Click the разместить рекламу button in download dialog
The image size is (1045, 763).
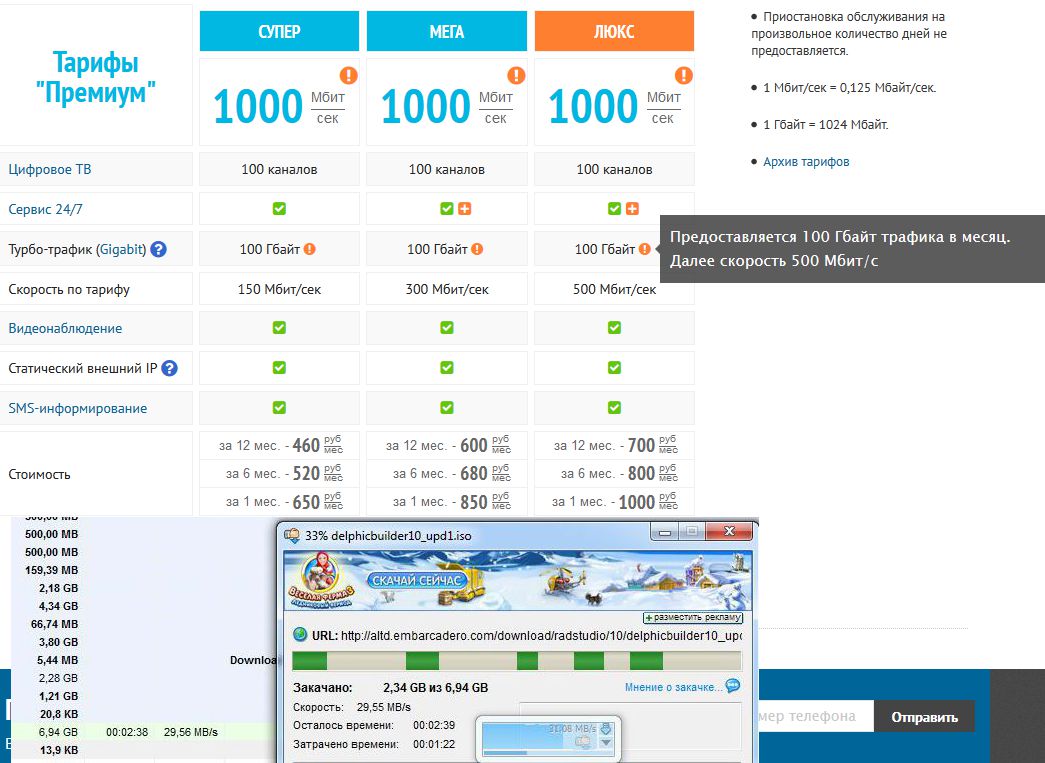693,617
